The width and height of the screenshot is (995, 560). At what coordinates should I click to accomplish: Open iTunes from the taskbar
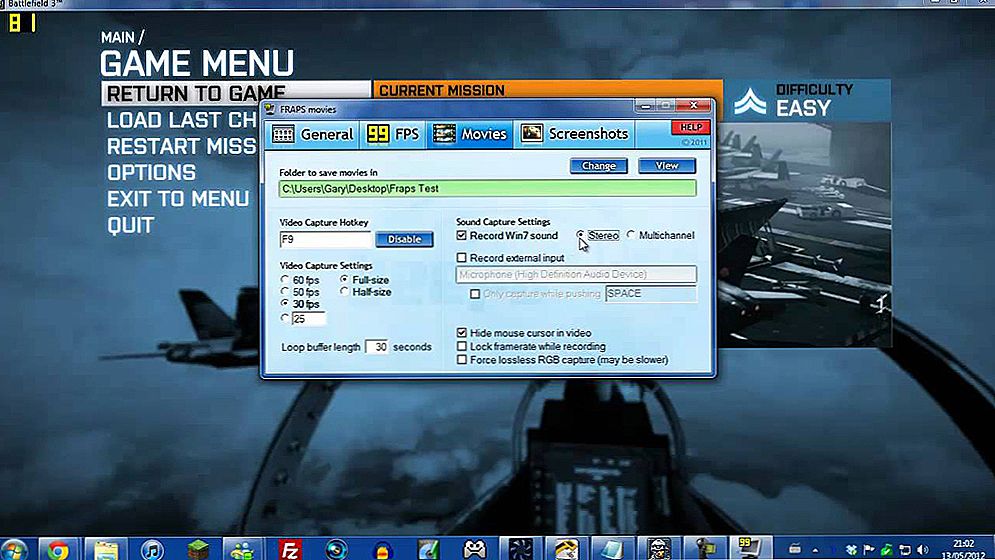click(152, 550)
